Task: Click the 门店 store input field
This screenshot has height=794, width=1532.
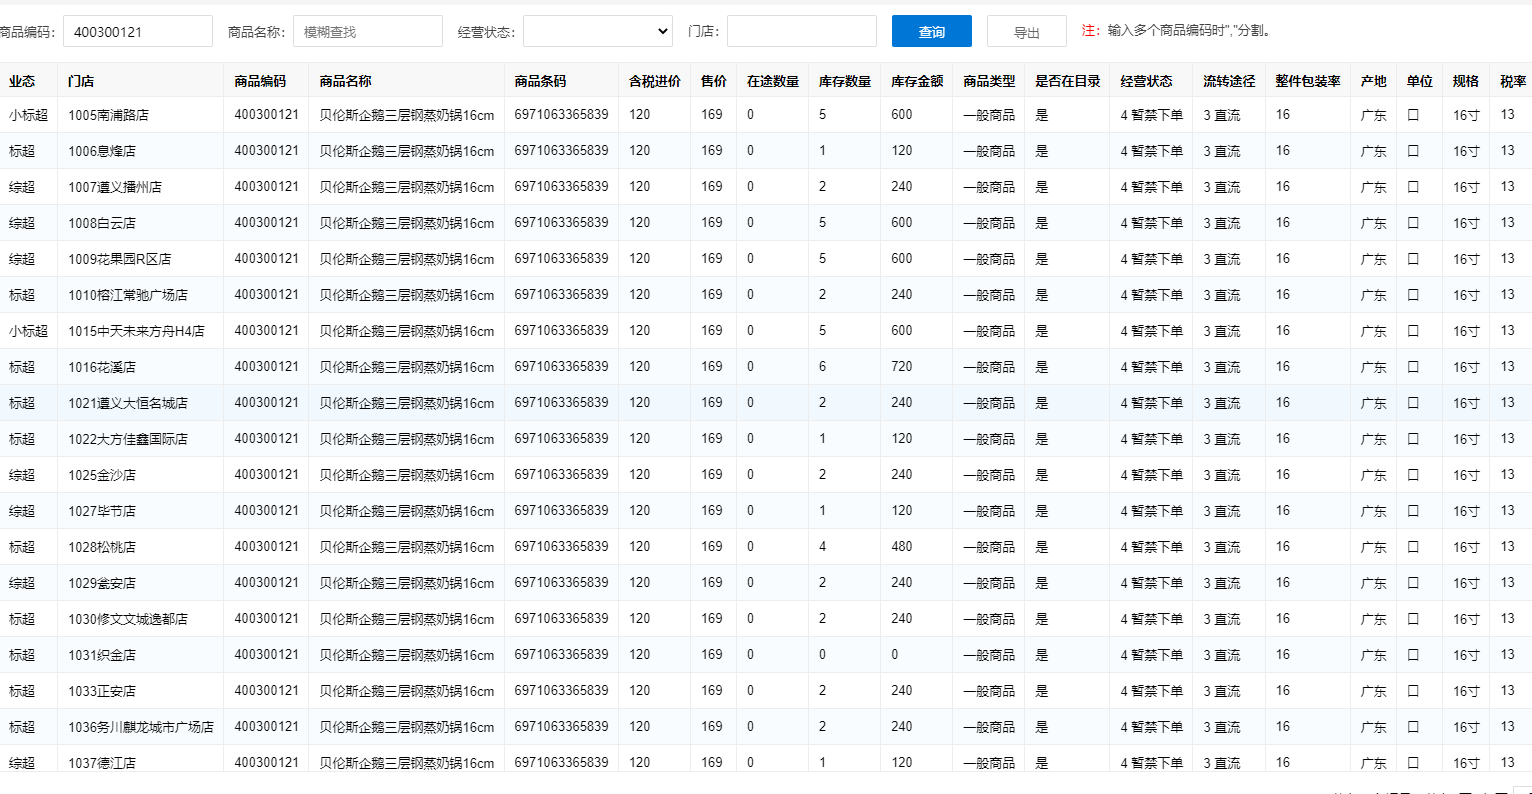Action: tap(801, 32)
